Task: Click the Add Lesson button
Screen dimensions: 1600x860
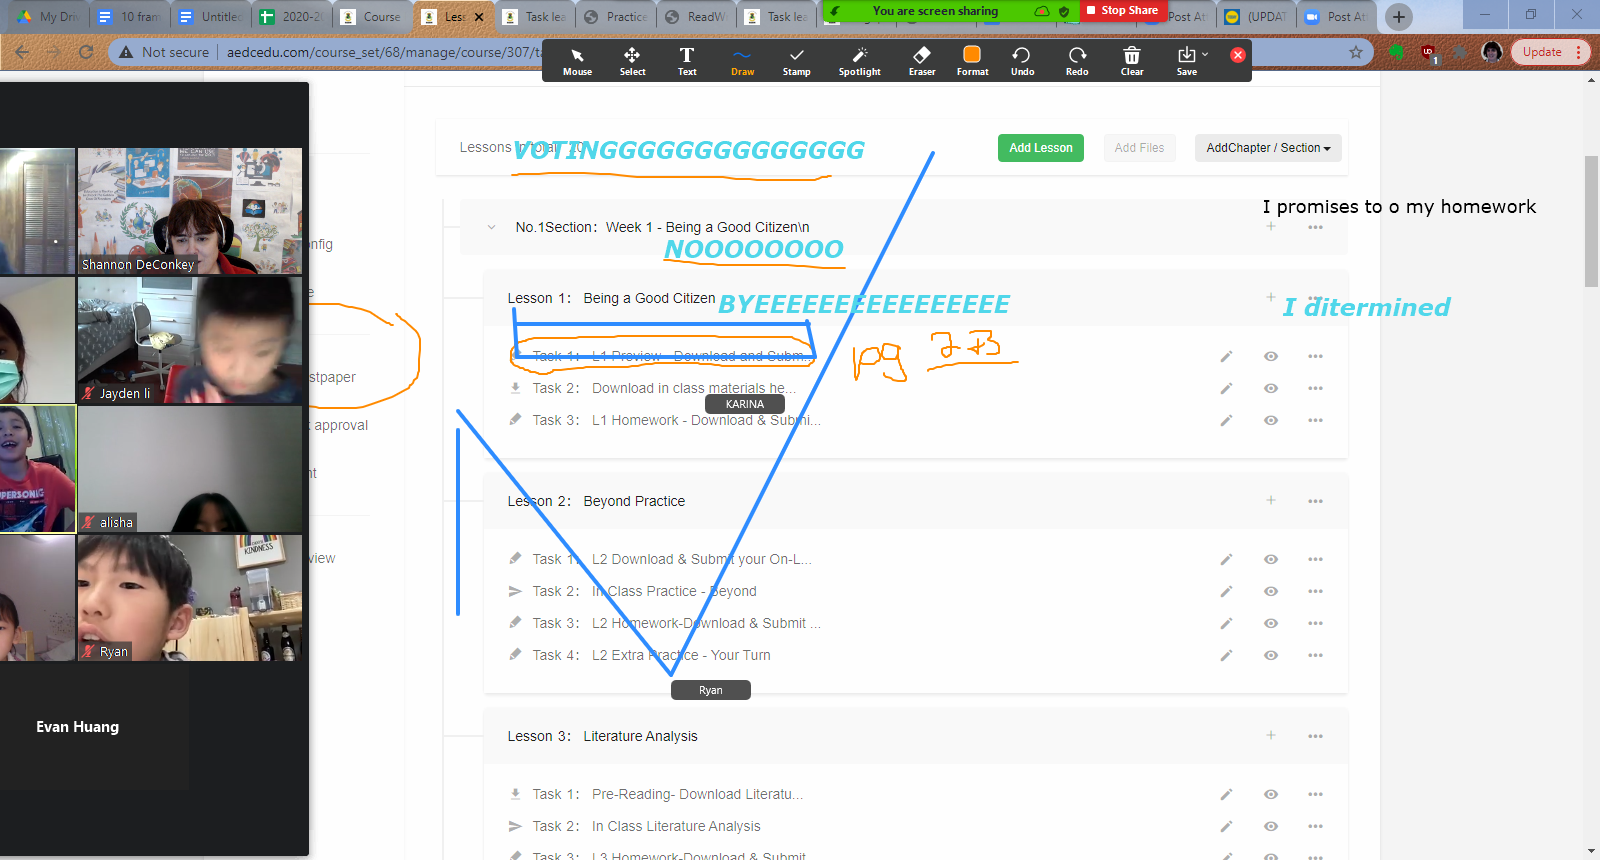Action: click(1040, 148)
